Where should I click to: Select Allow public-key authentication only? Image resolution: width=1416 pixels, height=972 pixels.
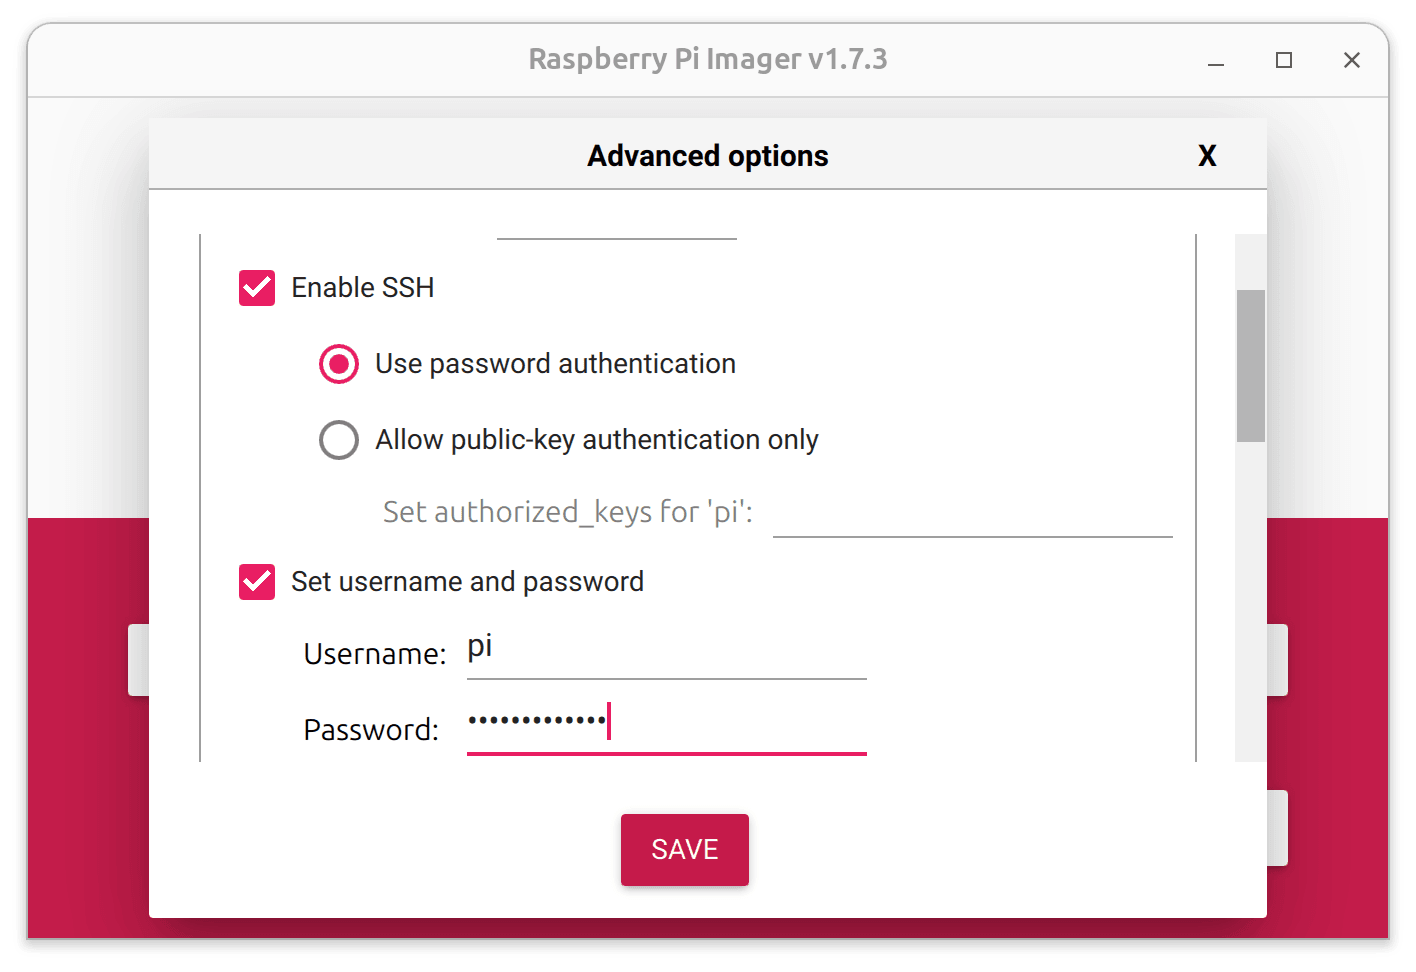[339, 440]
